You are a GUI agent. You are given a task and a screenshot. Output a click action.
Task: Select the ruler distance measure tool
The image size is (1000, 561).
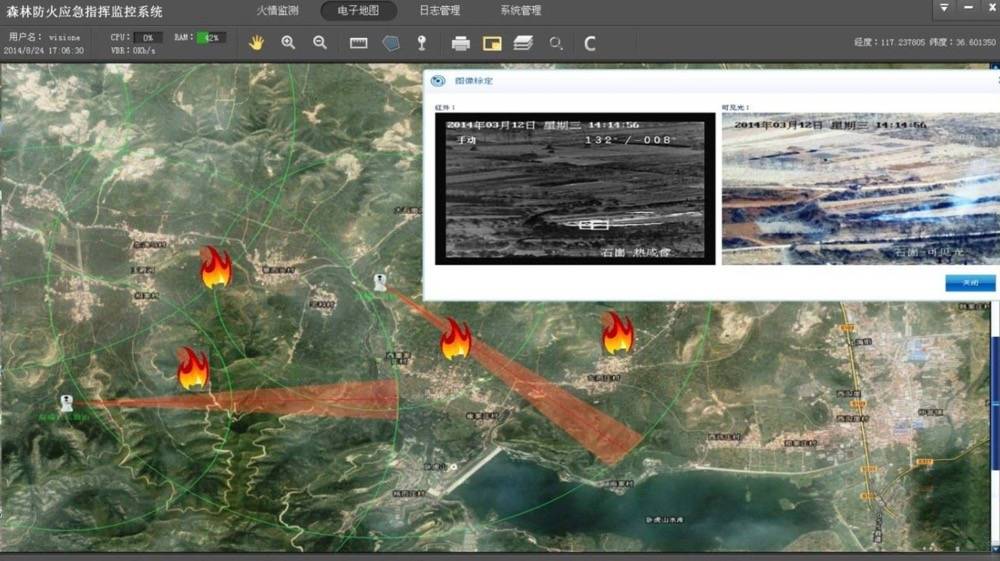358,43
